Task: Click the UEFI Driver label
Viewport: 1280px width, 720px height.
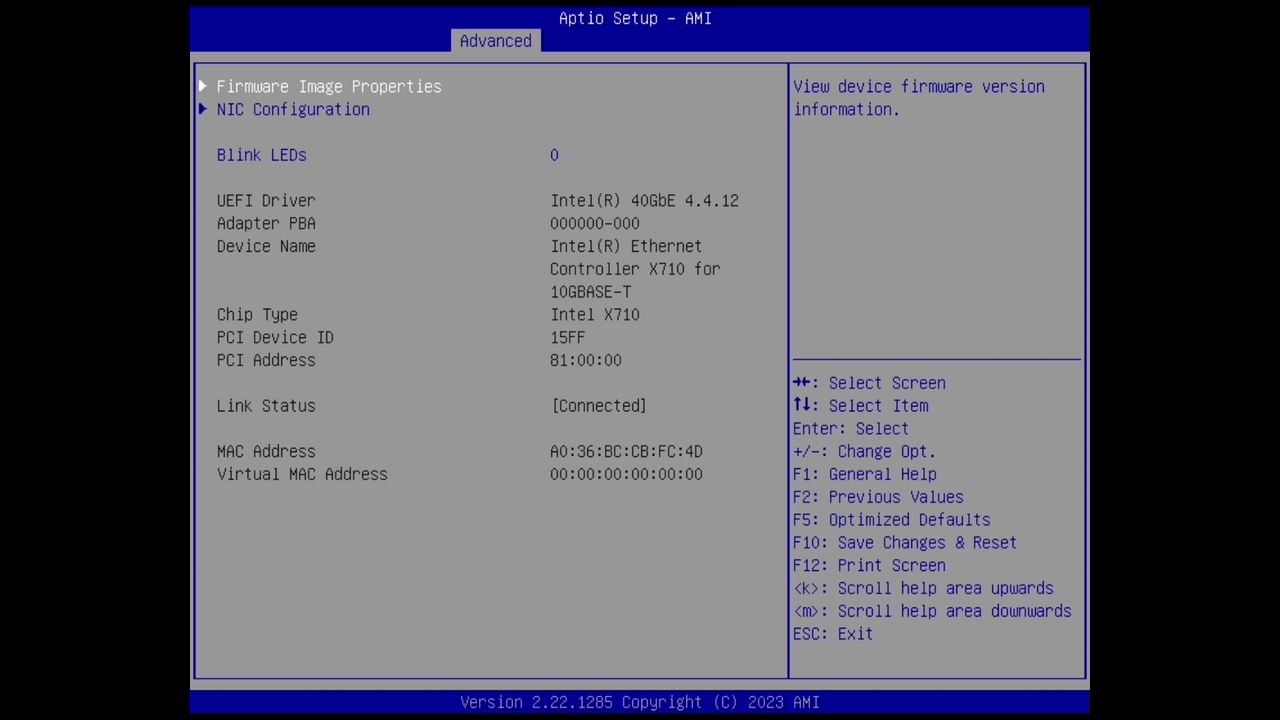Action: pyautogui.click(x=266, y=201)
